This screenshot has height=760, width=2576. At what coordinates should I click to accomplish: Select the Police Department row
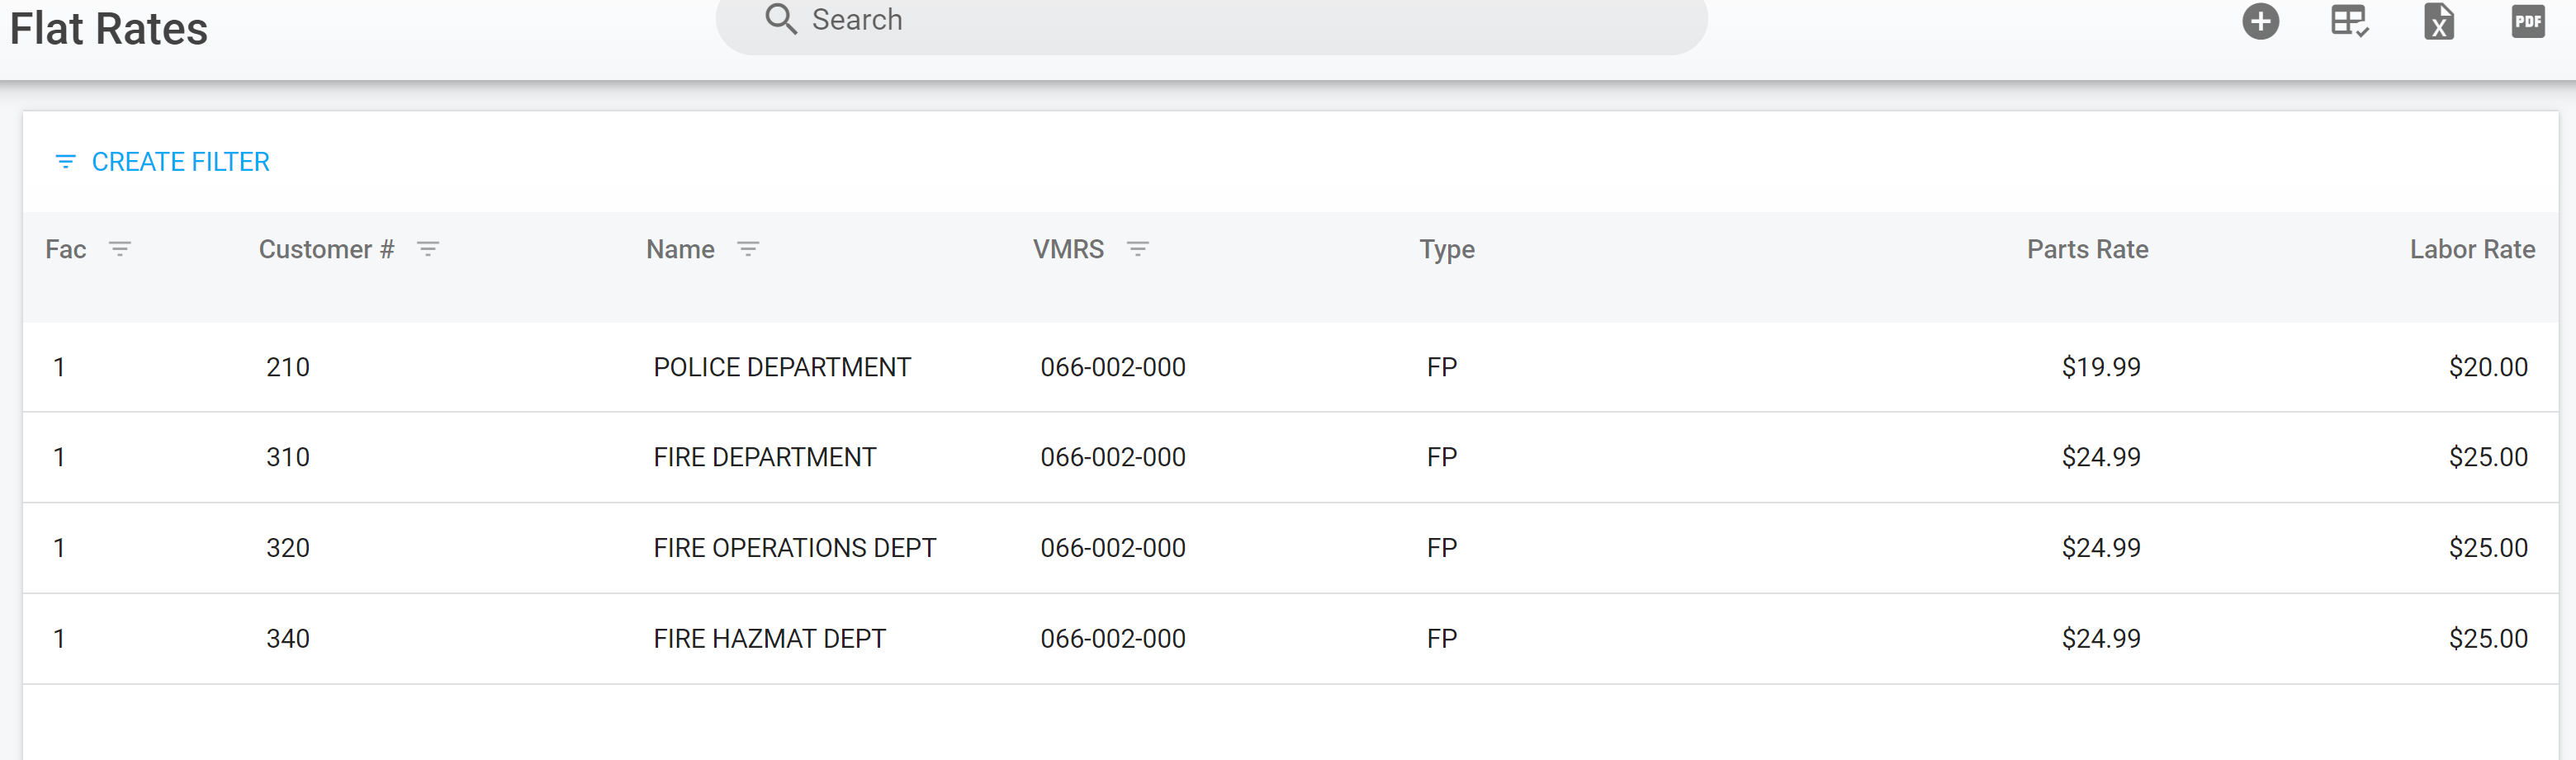coord(781,367)
